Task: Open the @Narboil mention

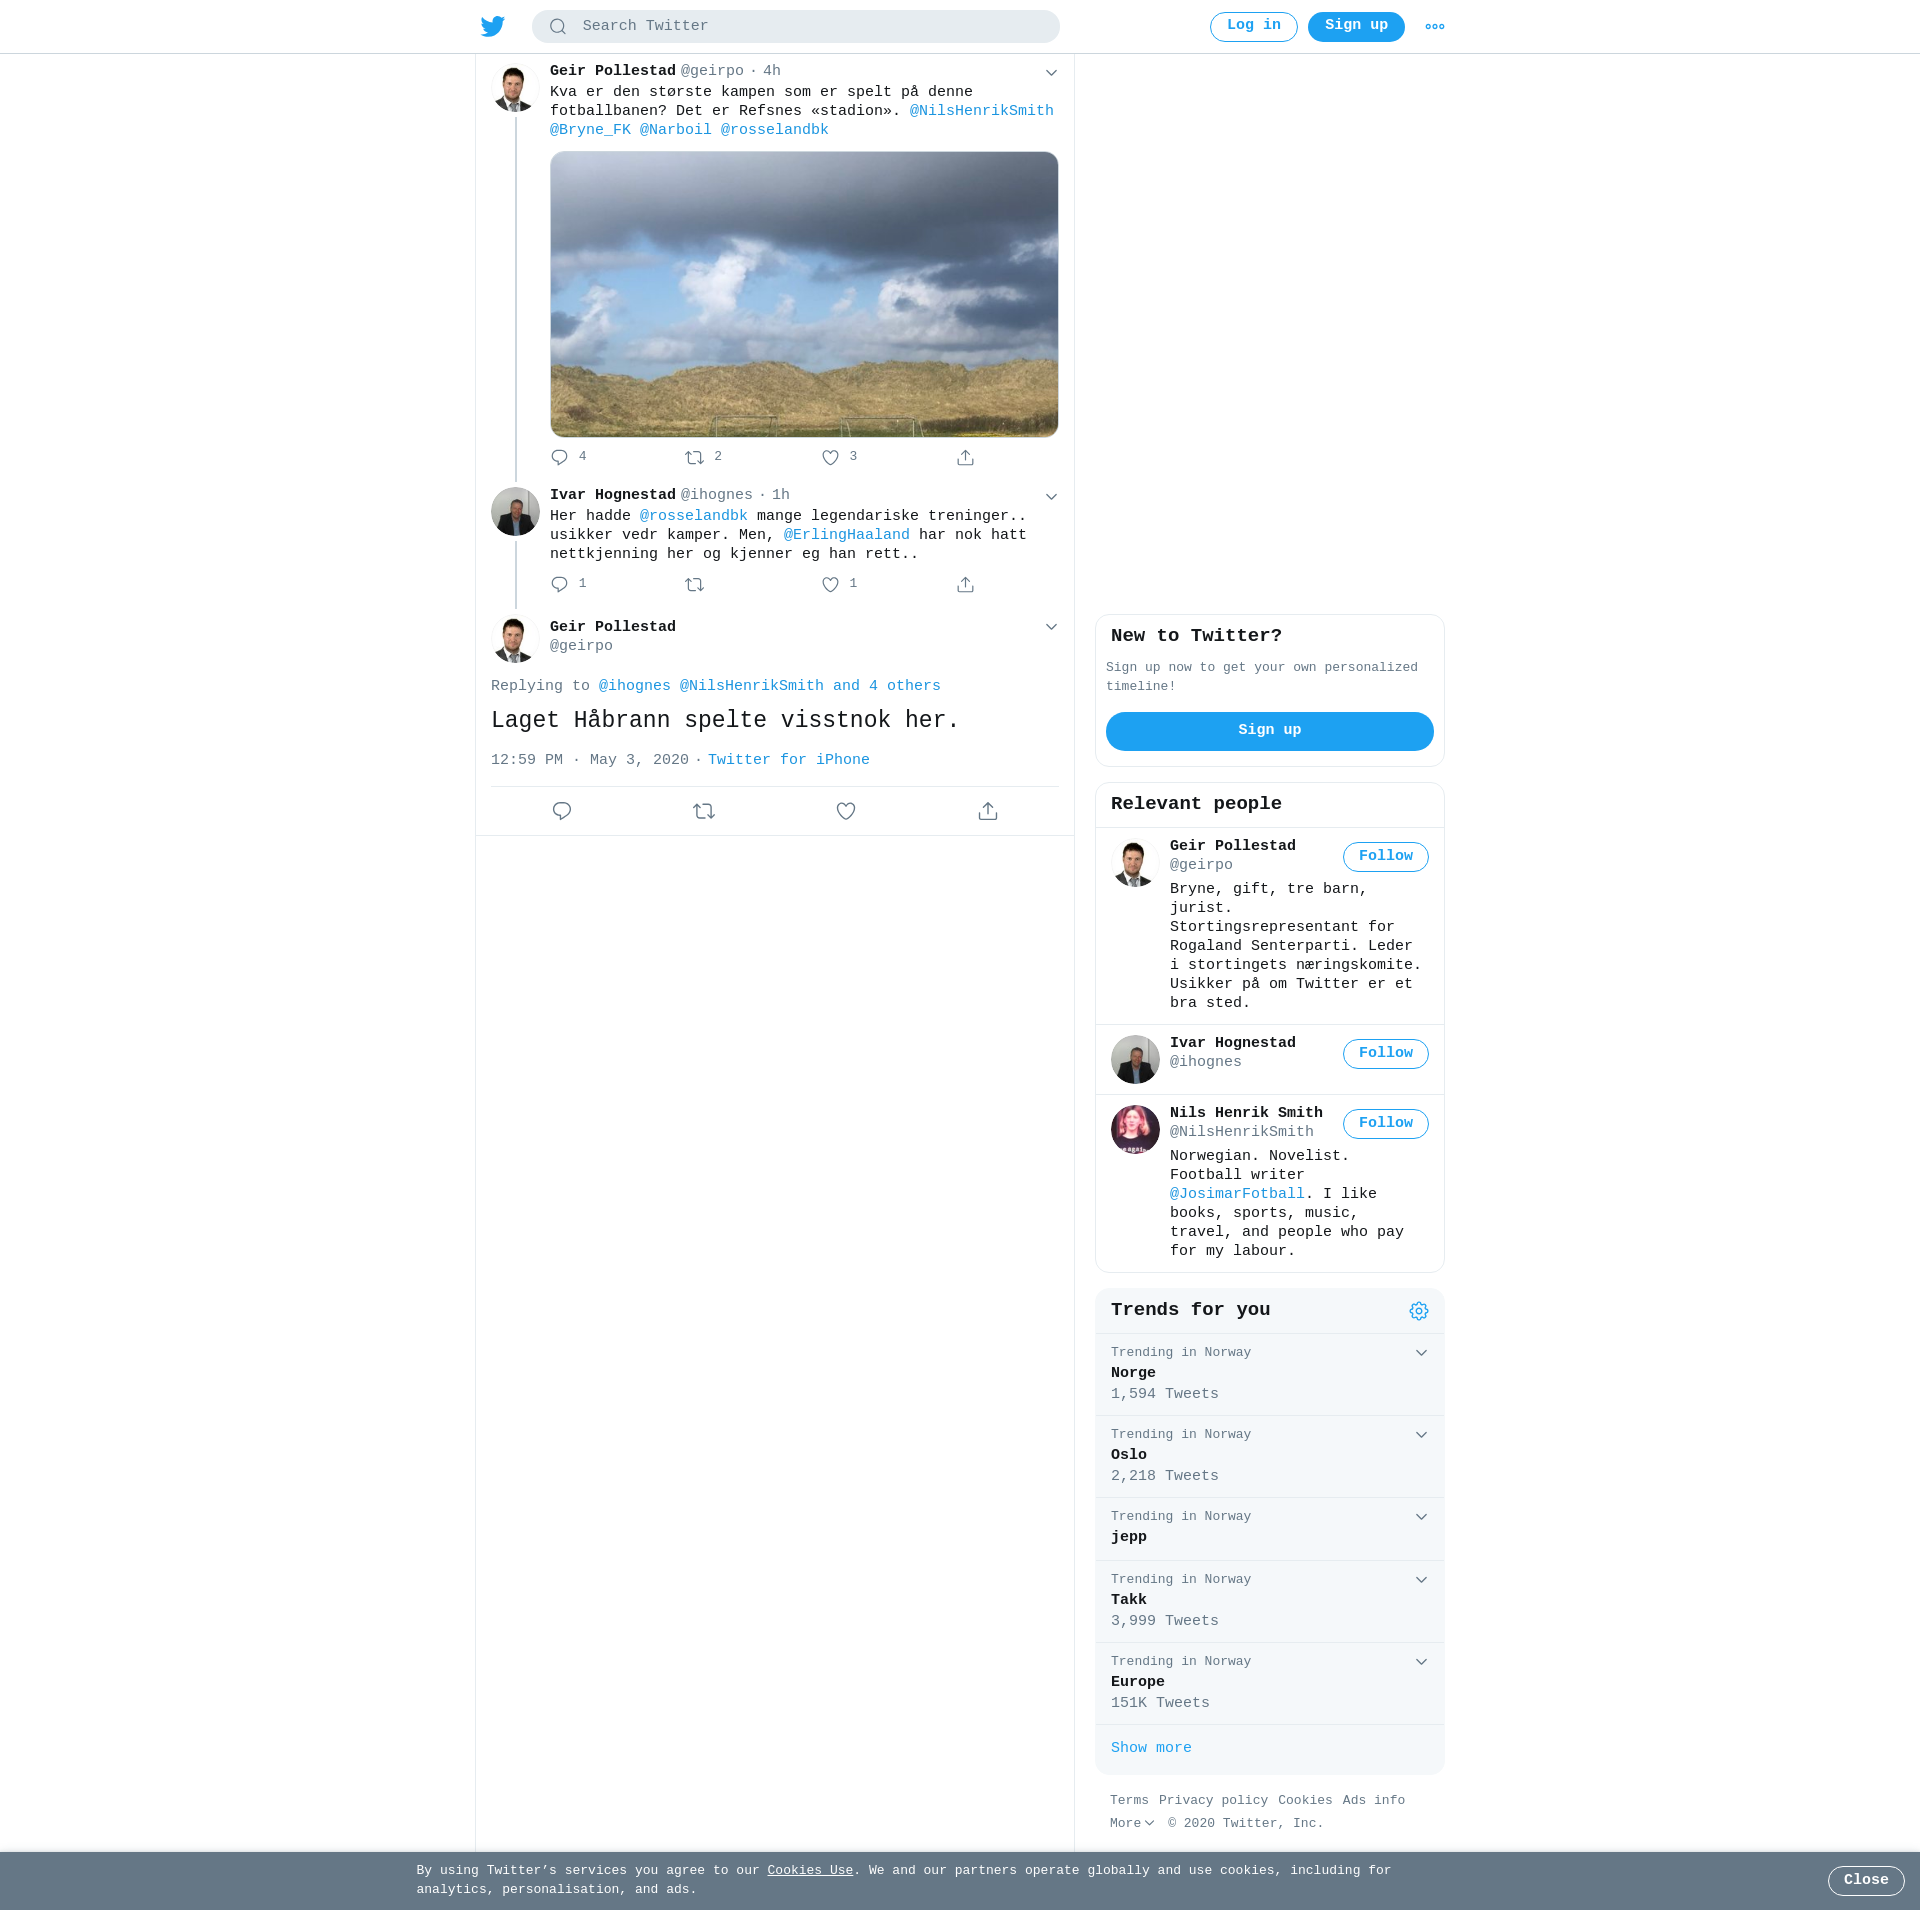Action: tap(675, 130)
